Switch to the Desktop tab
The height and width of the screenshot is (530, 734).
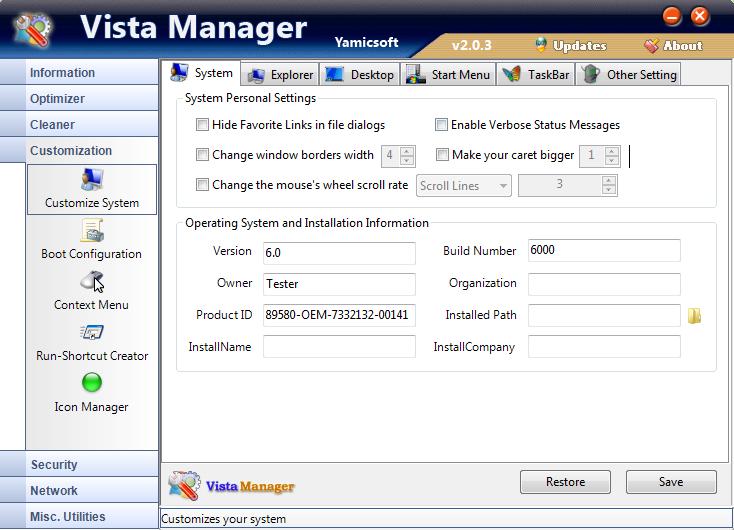pyautogui.click(x=360, y=74)
